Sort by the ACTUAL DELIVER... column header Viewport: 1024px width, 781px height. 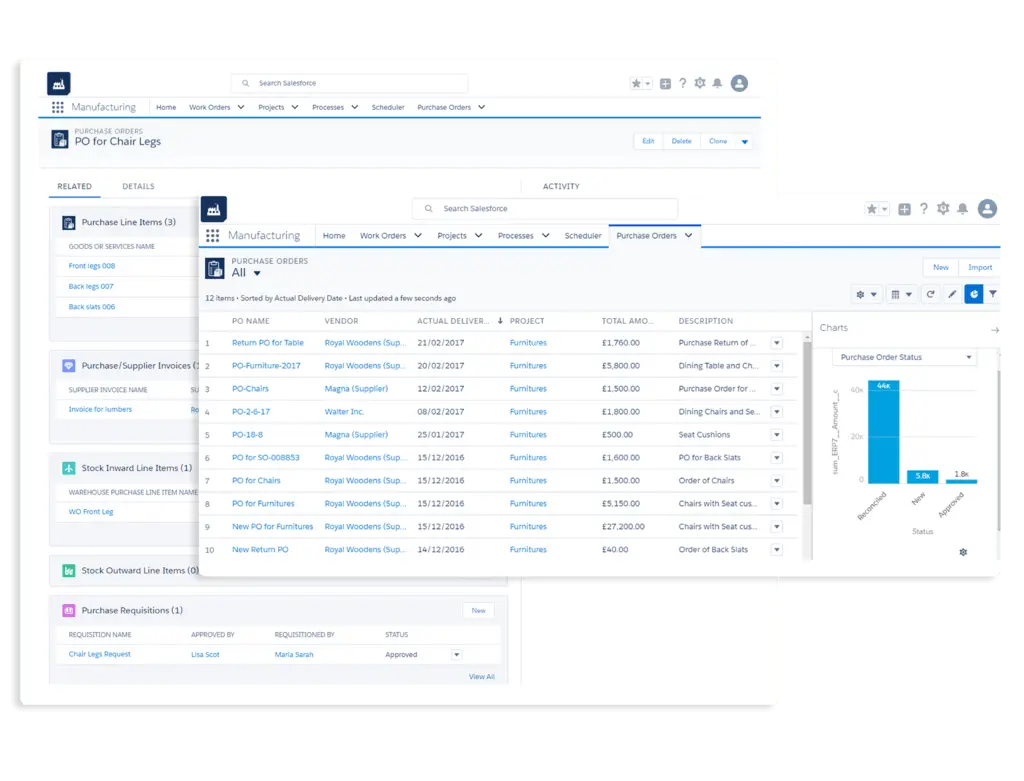(x=453, y=321)
